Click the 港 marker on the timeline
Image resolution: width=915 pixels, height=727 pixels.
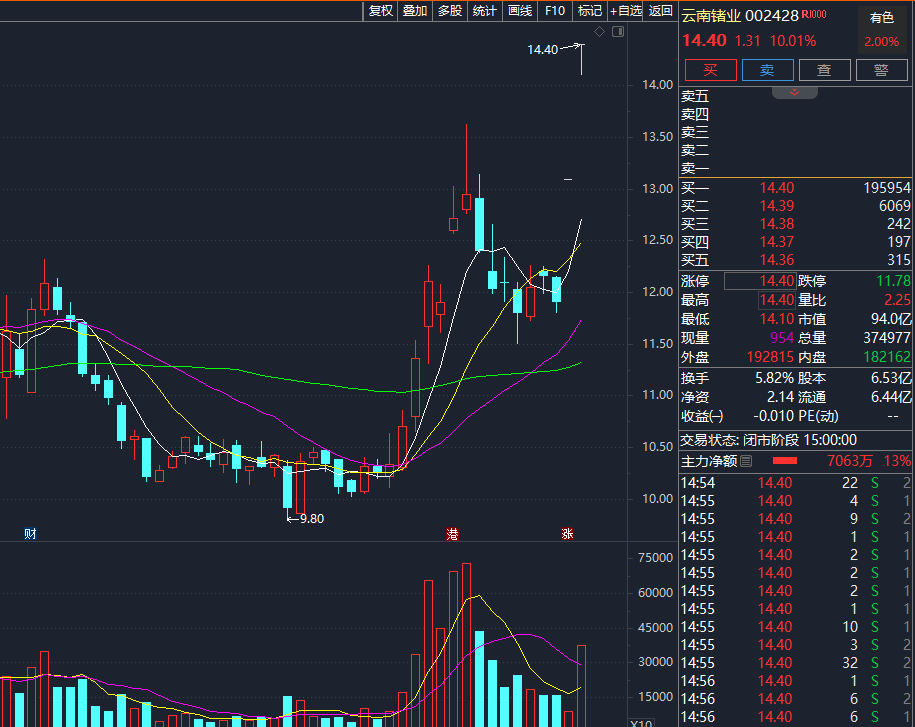pos(453,534)
